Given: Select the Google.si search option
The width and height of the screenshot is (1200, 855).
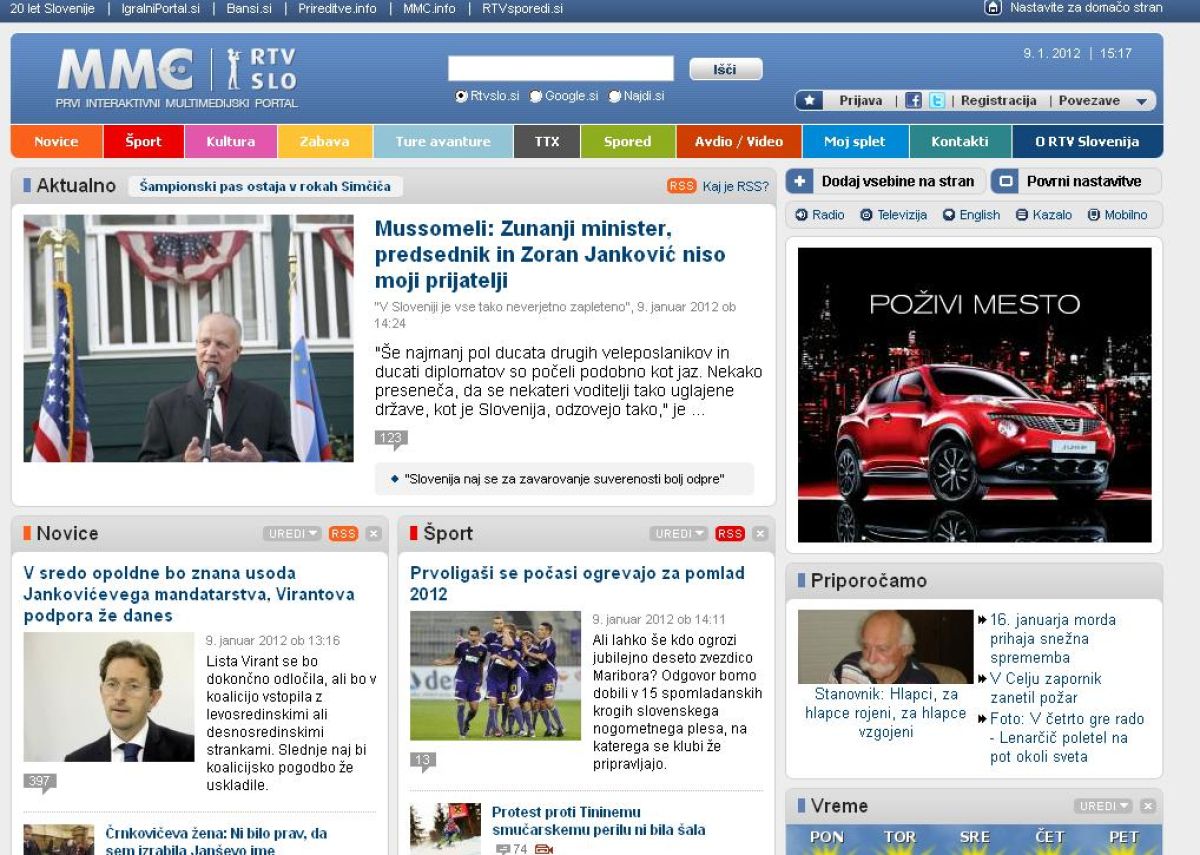Looking at the screenshot, I should (536, 97).
